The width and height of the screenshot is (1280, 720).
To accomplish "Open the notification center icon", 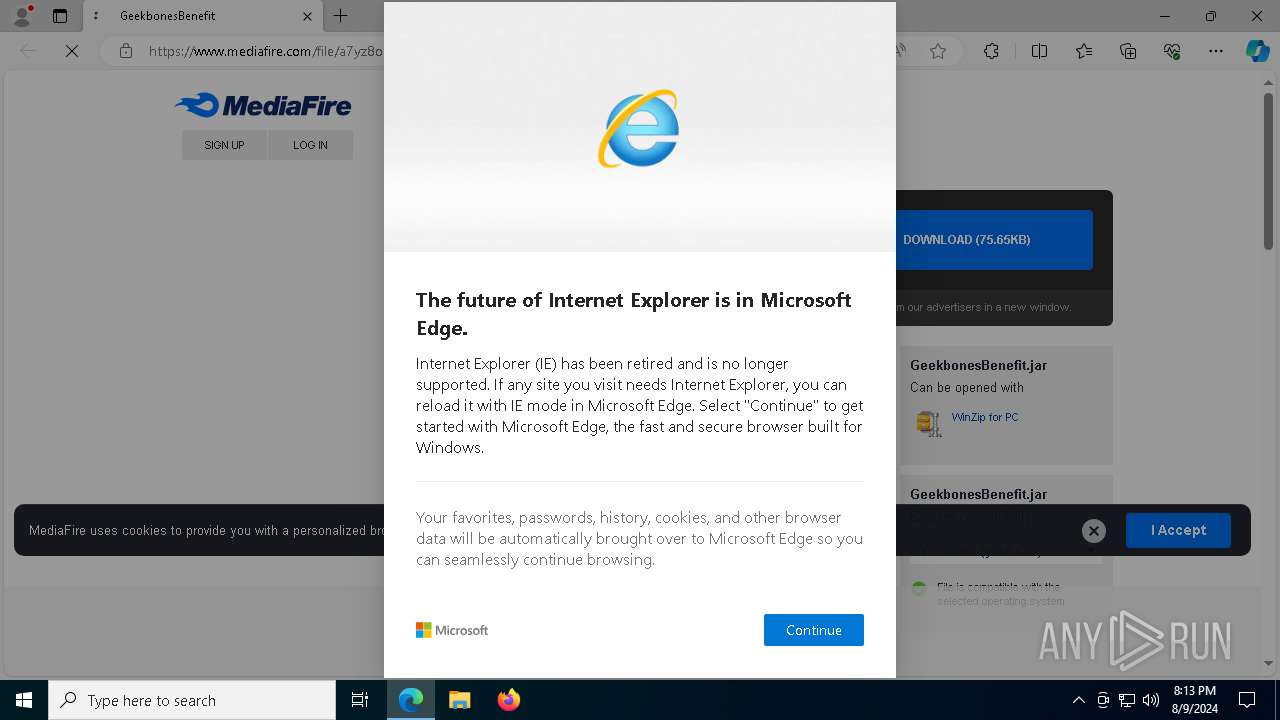I will tap(1247, 700).
